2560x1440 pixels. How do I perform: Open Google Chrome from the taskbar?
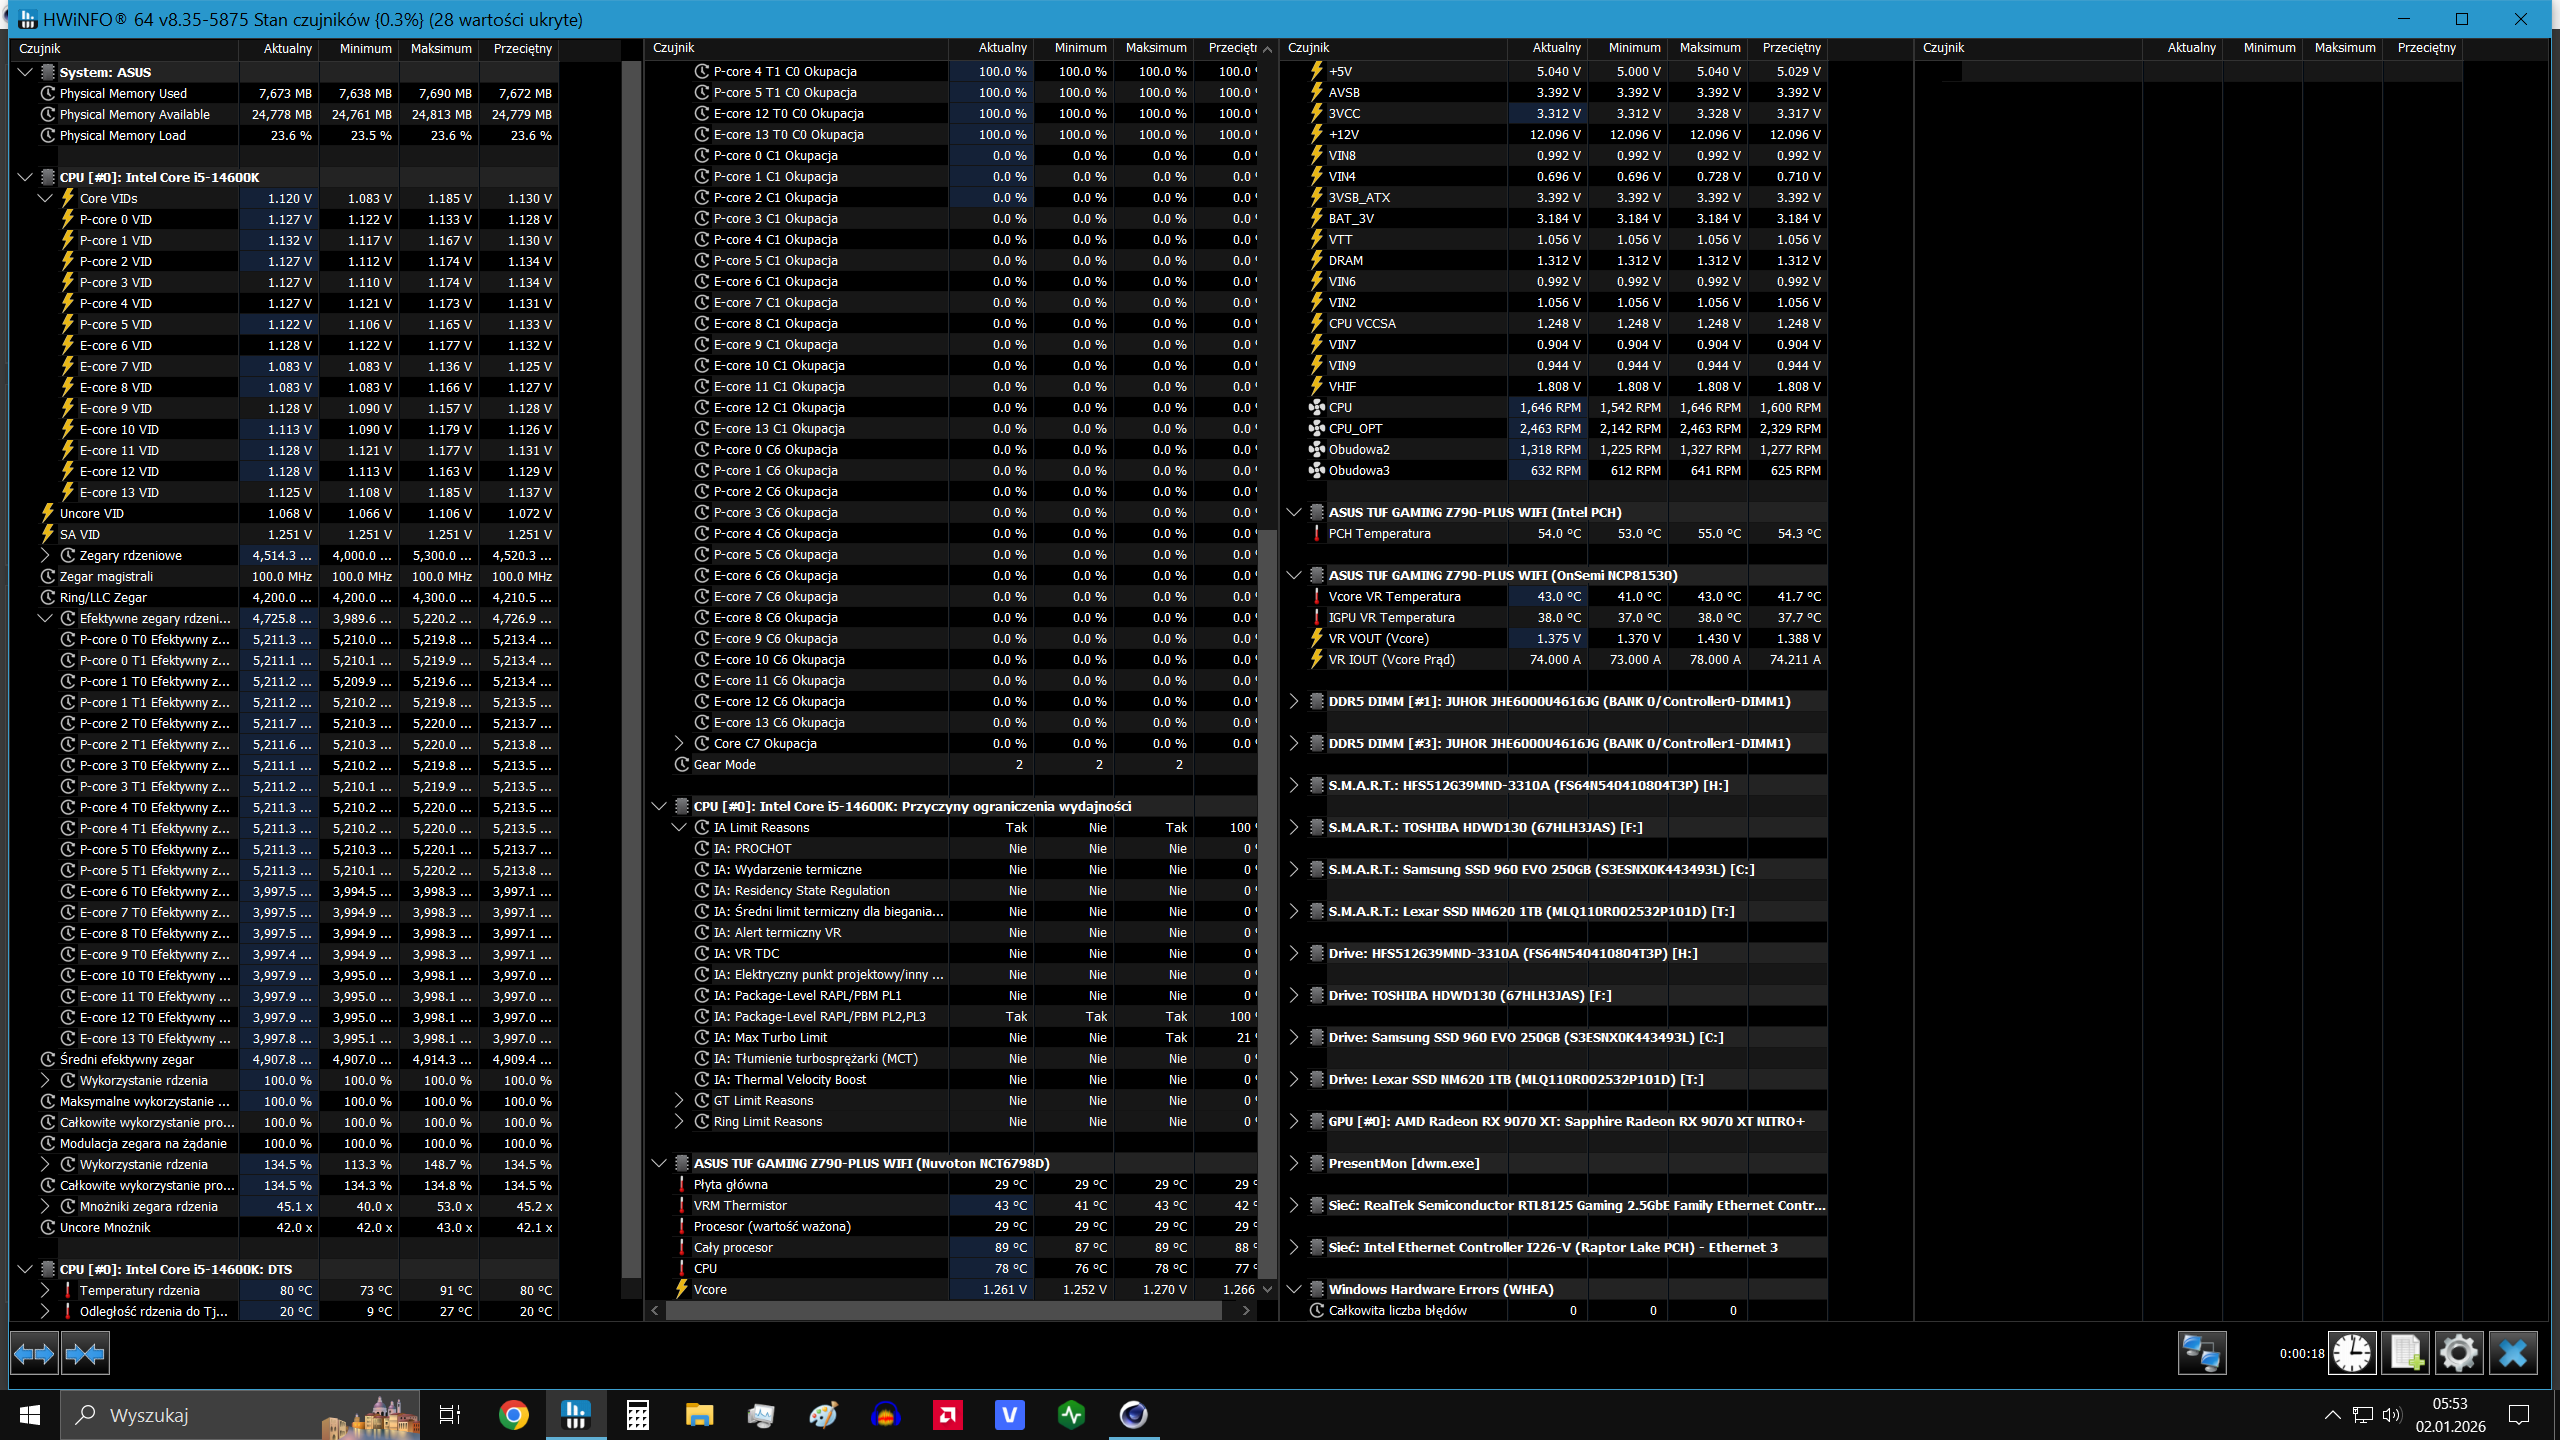pyautogui.click(x=513, y=1414)
